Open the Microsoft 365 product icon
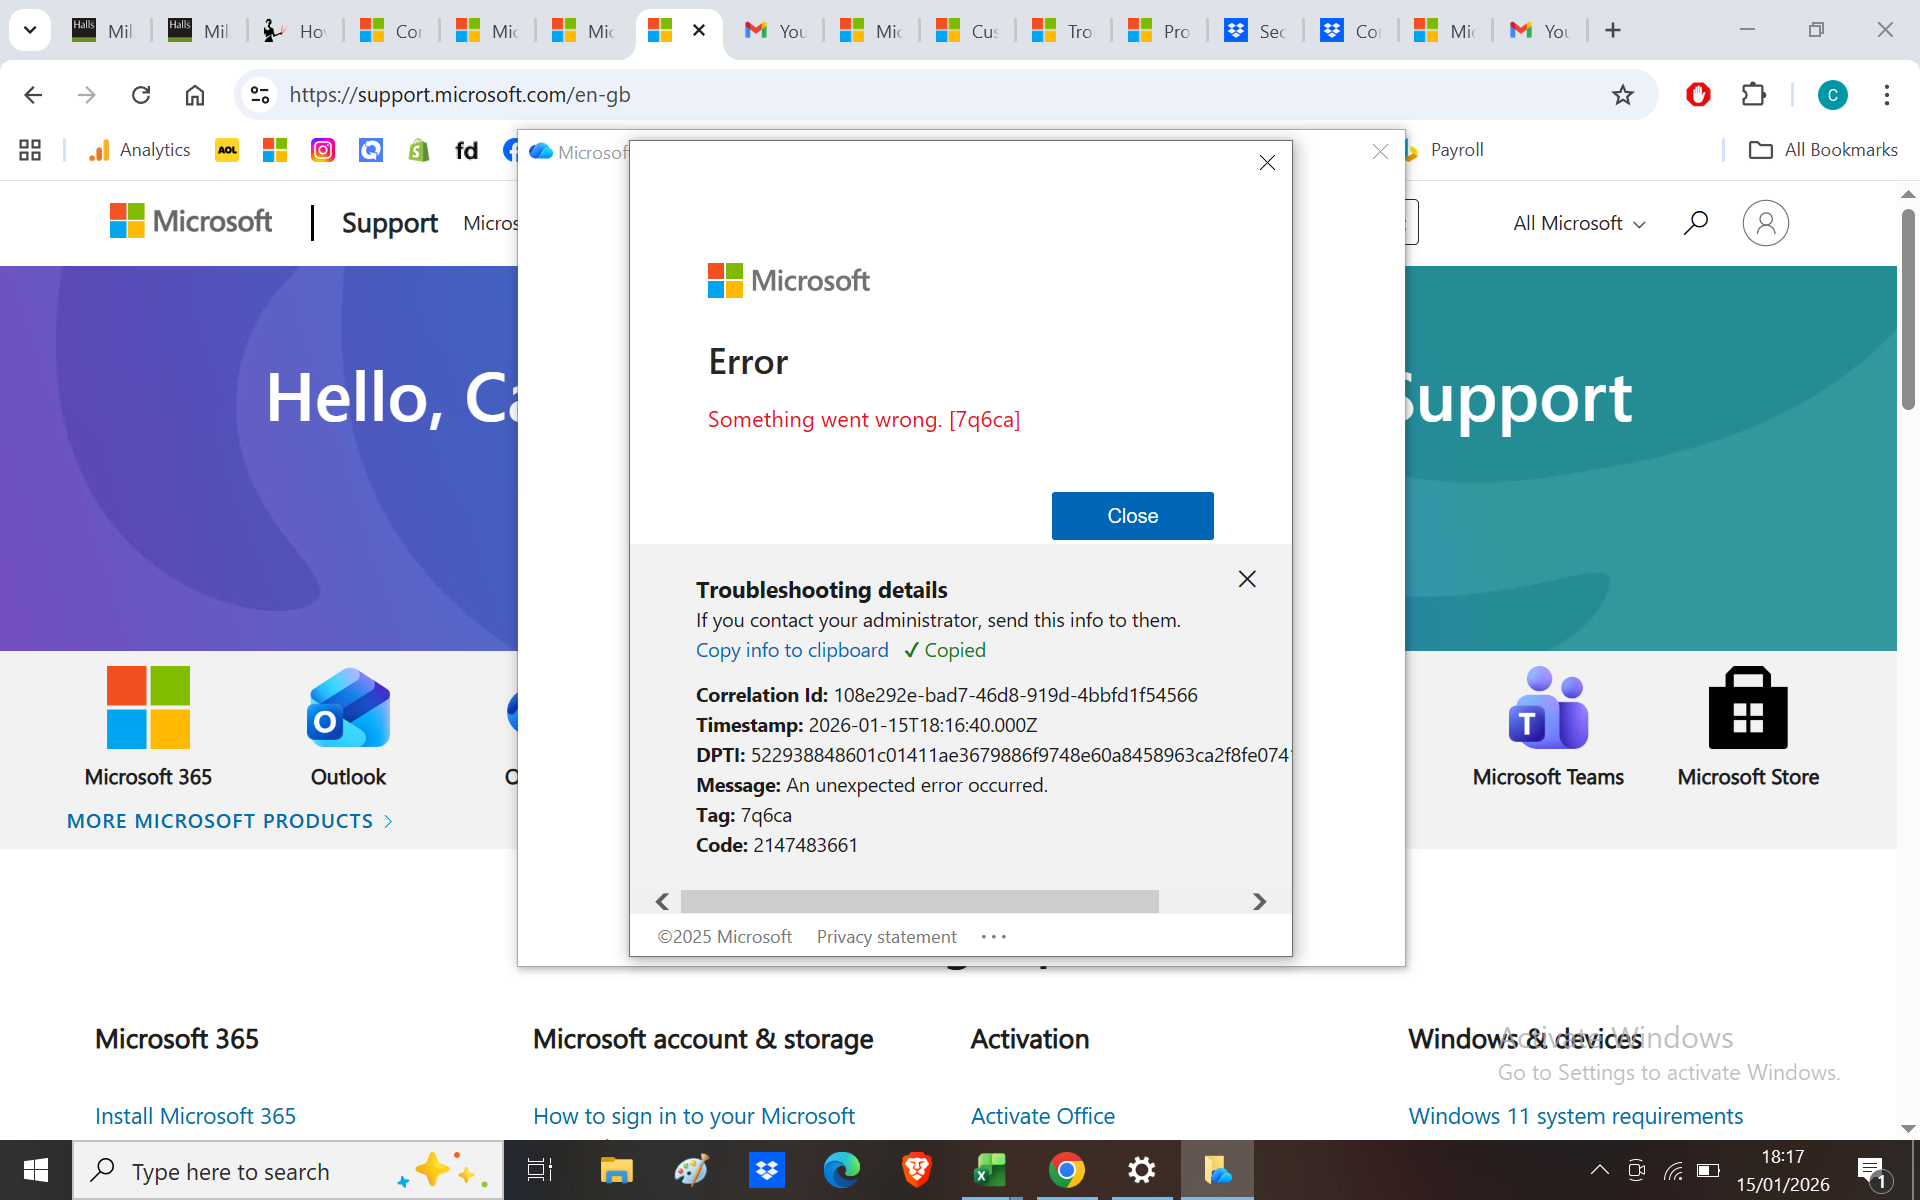1920x1200 pixels. (148, 708)
